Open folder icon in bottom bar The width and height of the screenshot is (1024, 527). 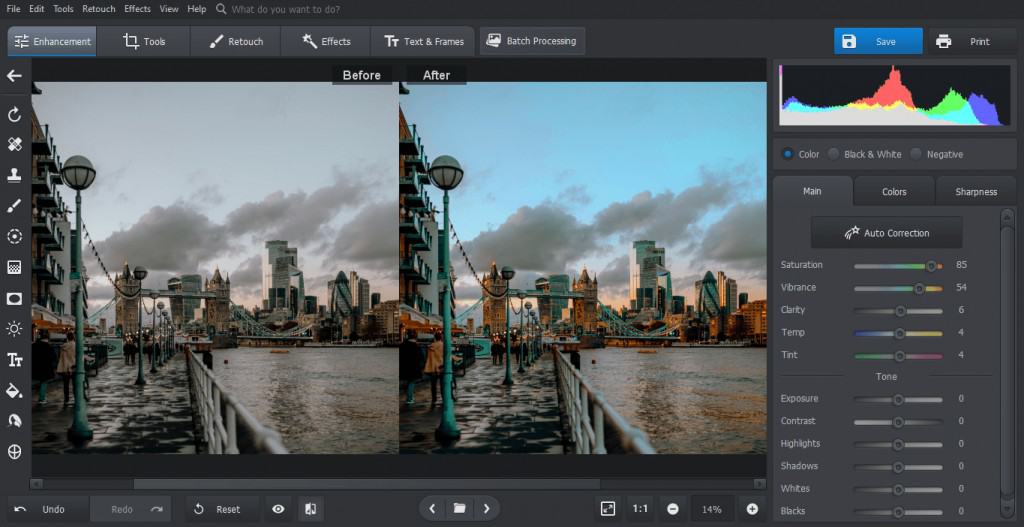point(459,509)
